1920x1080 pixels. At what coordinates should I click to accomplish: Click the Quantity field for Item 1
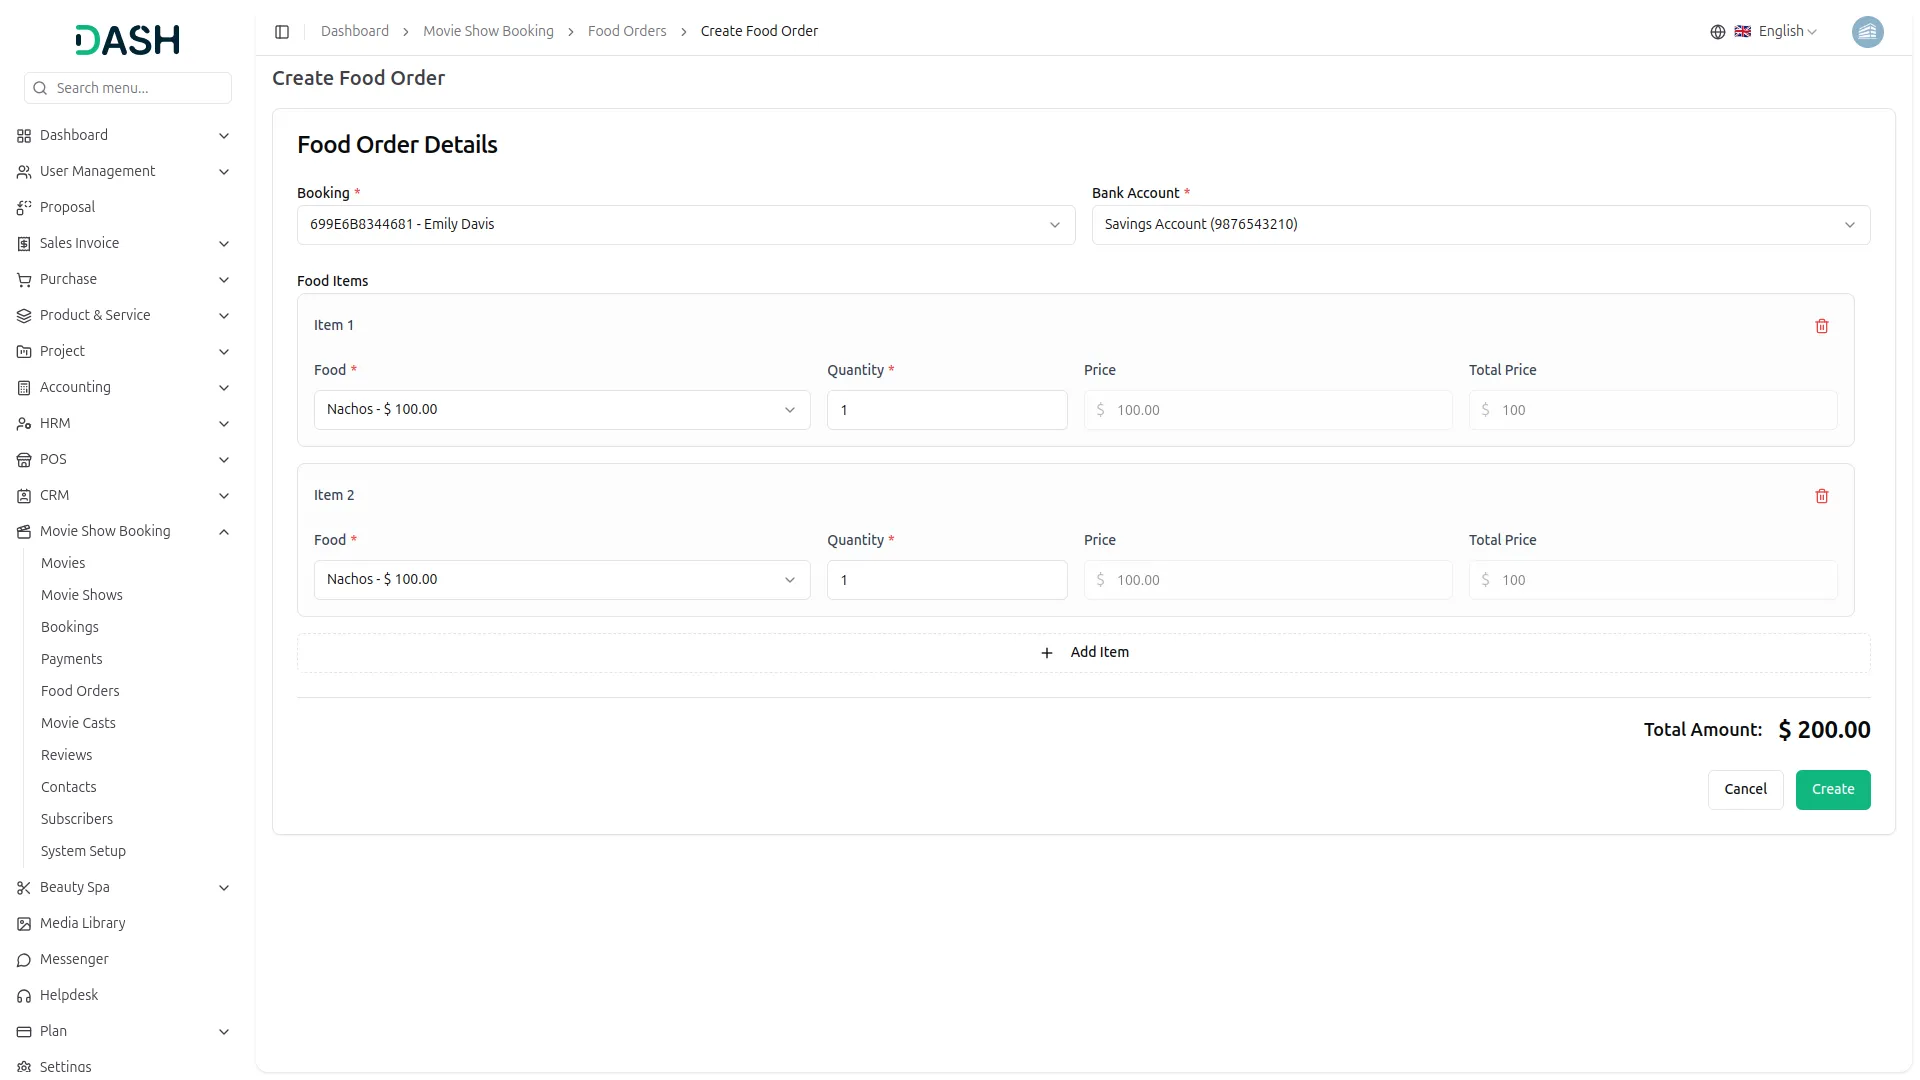(x=946, y=410)
